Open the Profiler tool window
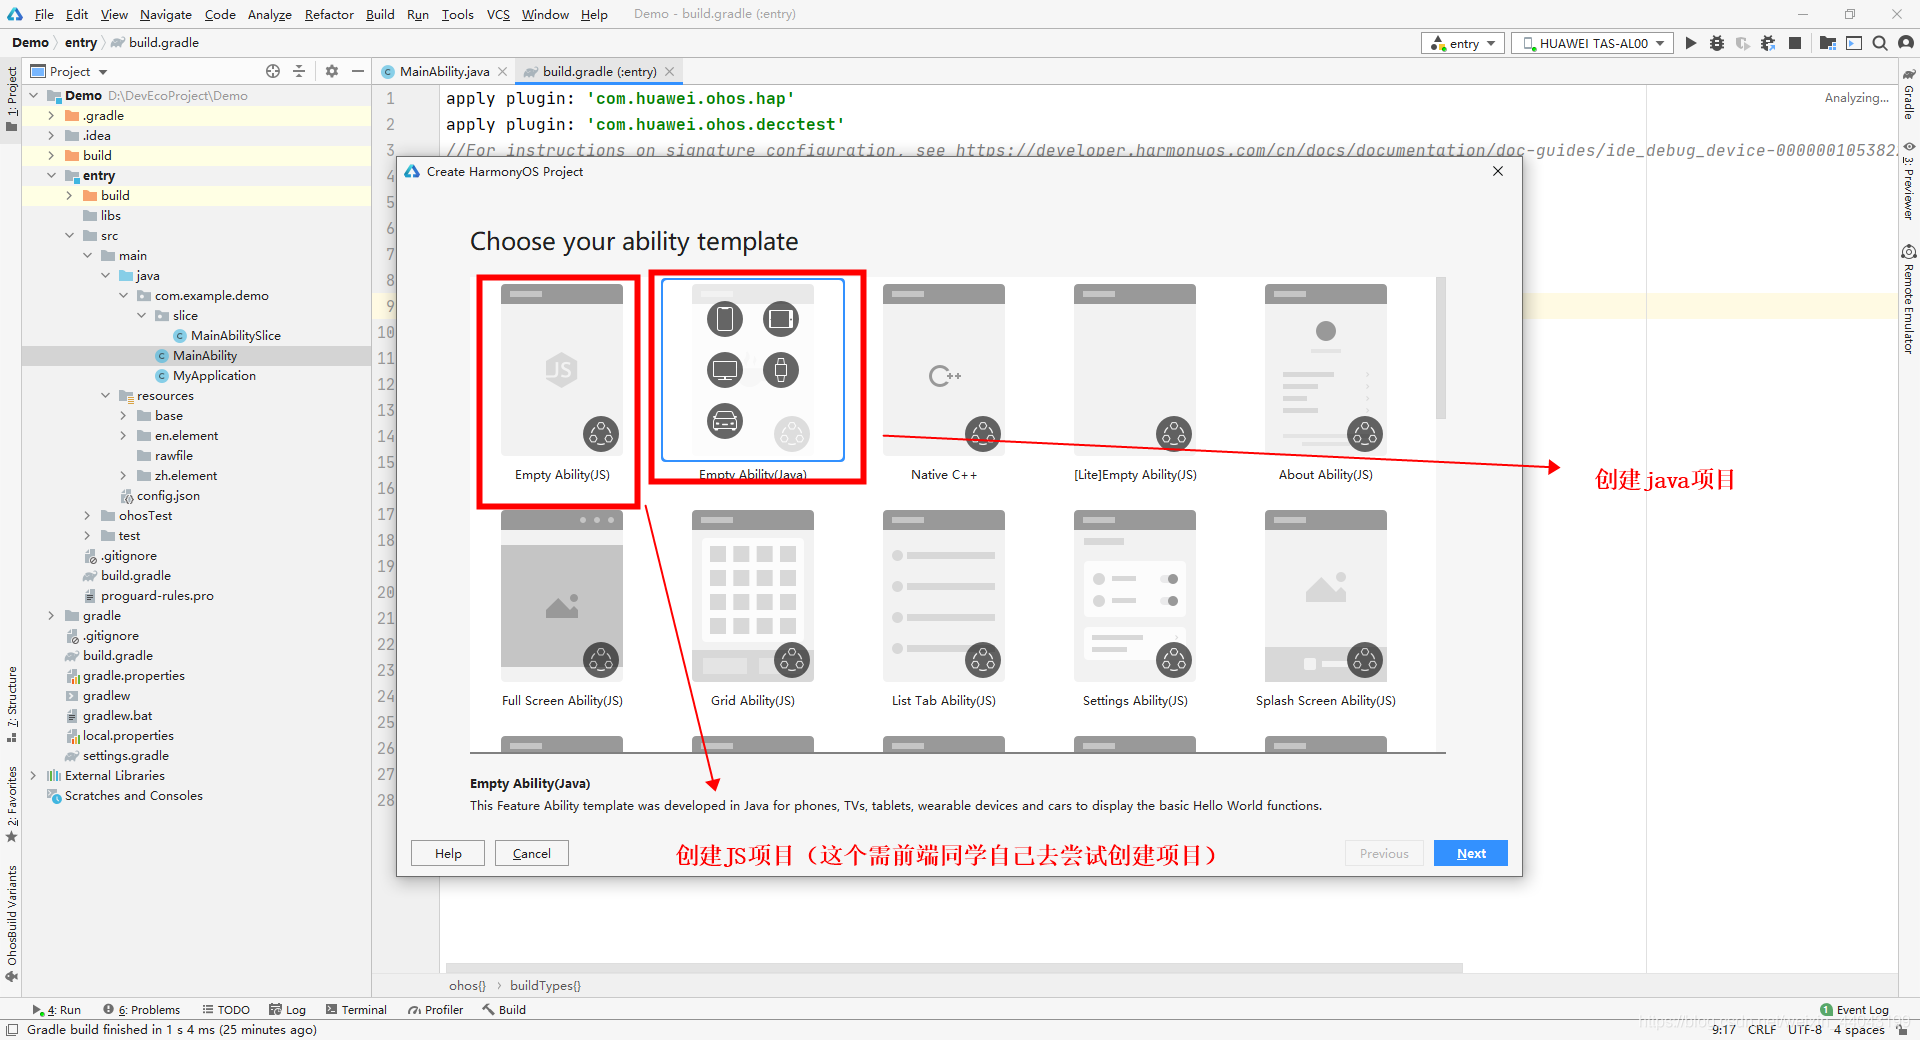Screen dimensions: 1920x1040 (436, 1010)
